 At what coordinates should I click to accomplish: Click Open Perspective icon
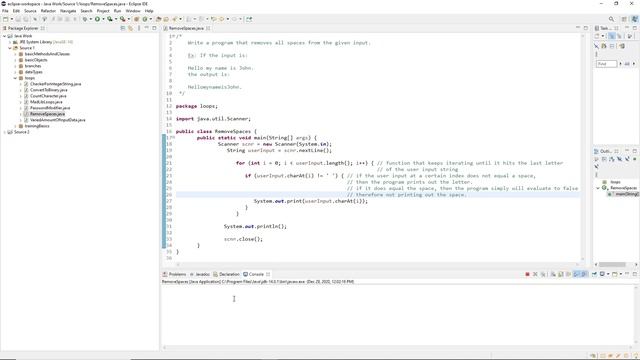624,19
